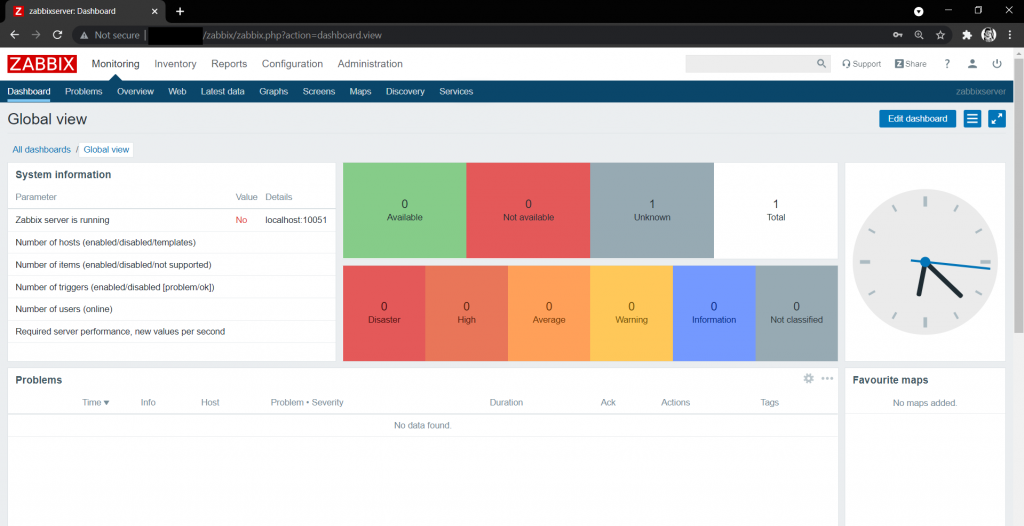The image size is (1024, 526).
Task: Click the Edit dashboard button
Action: [918, 119]
